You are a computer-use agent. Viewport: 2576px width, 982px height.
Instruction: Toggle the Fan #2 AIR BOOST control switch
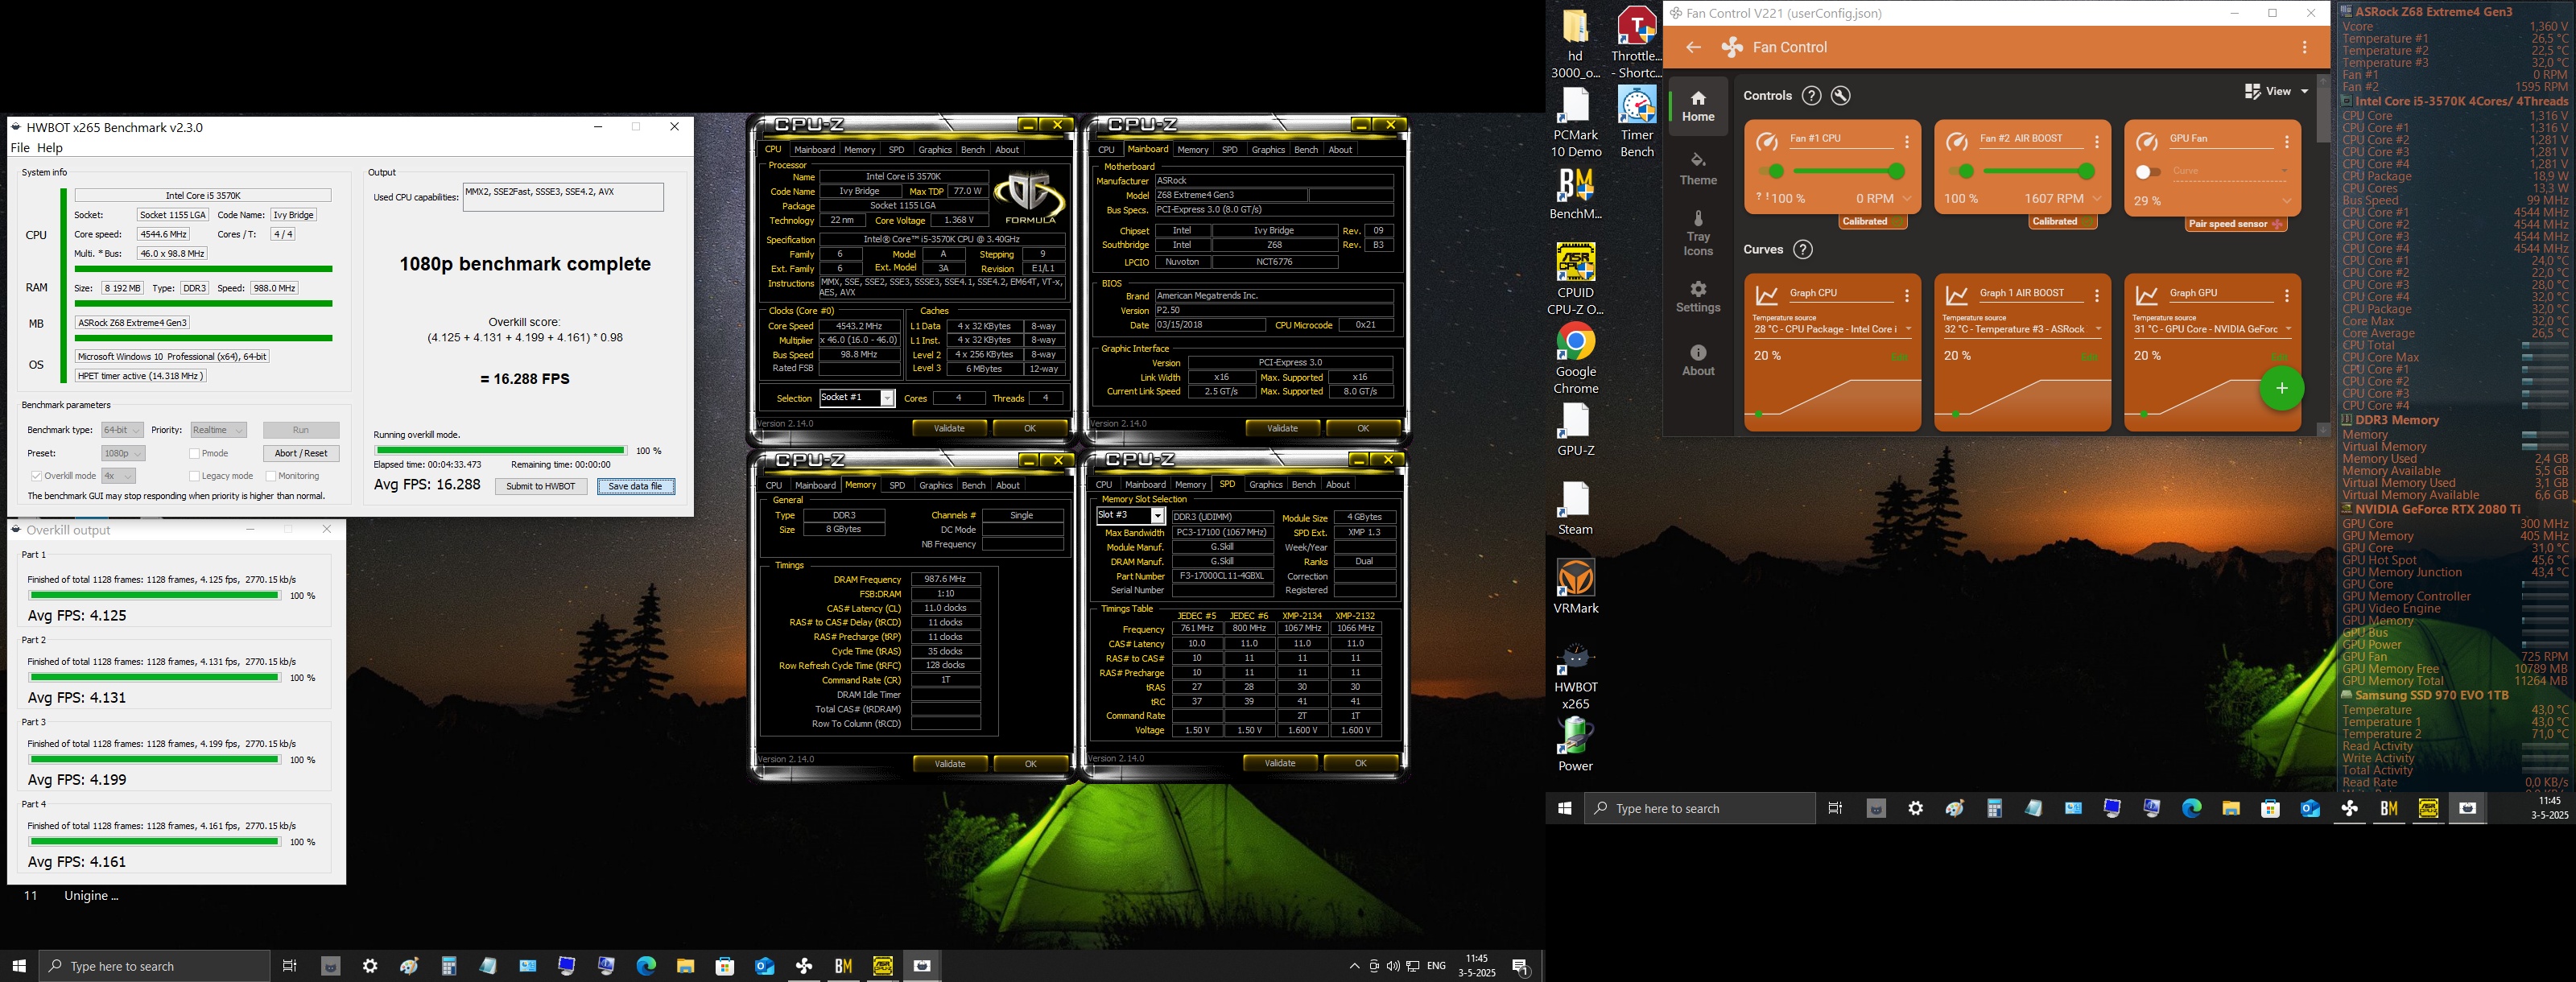pyautogui.click(x=1961, y=171)
